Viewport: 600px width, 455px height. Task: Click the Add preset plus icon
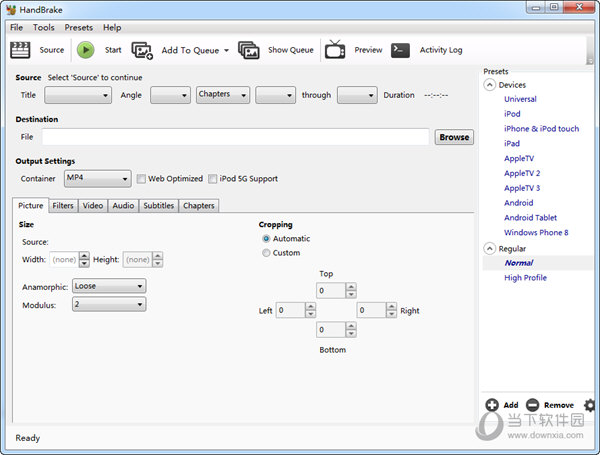tap(492, 405)
